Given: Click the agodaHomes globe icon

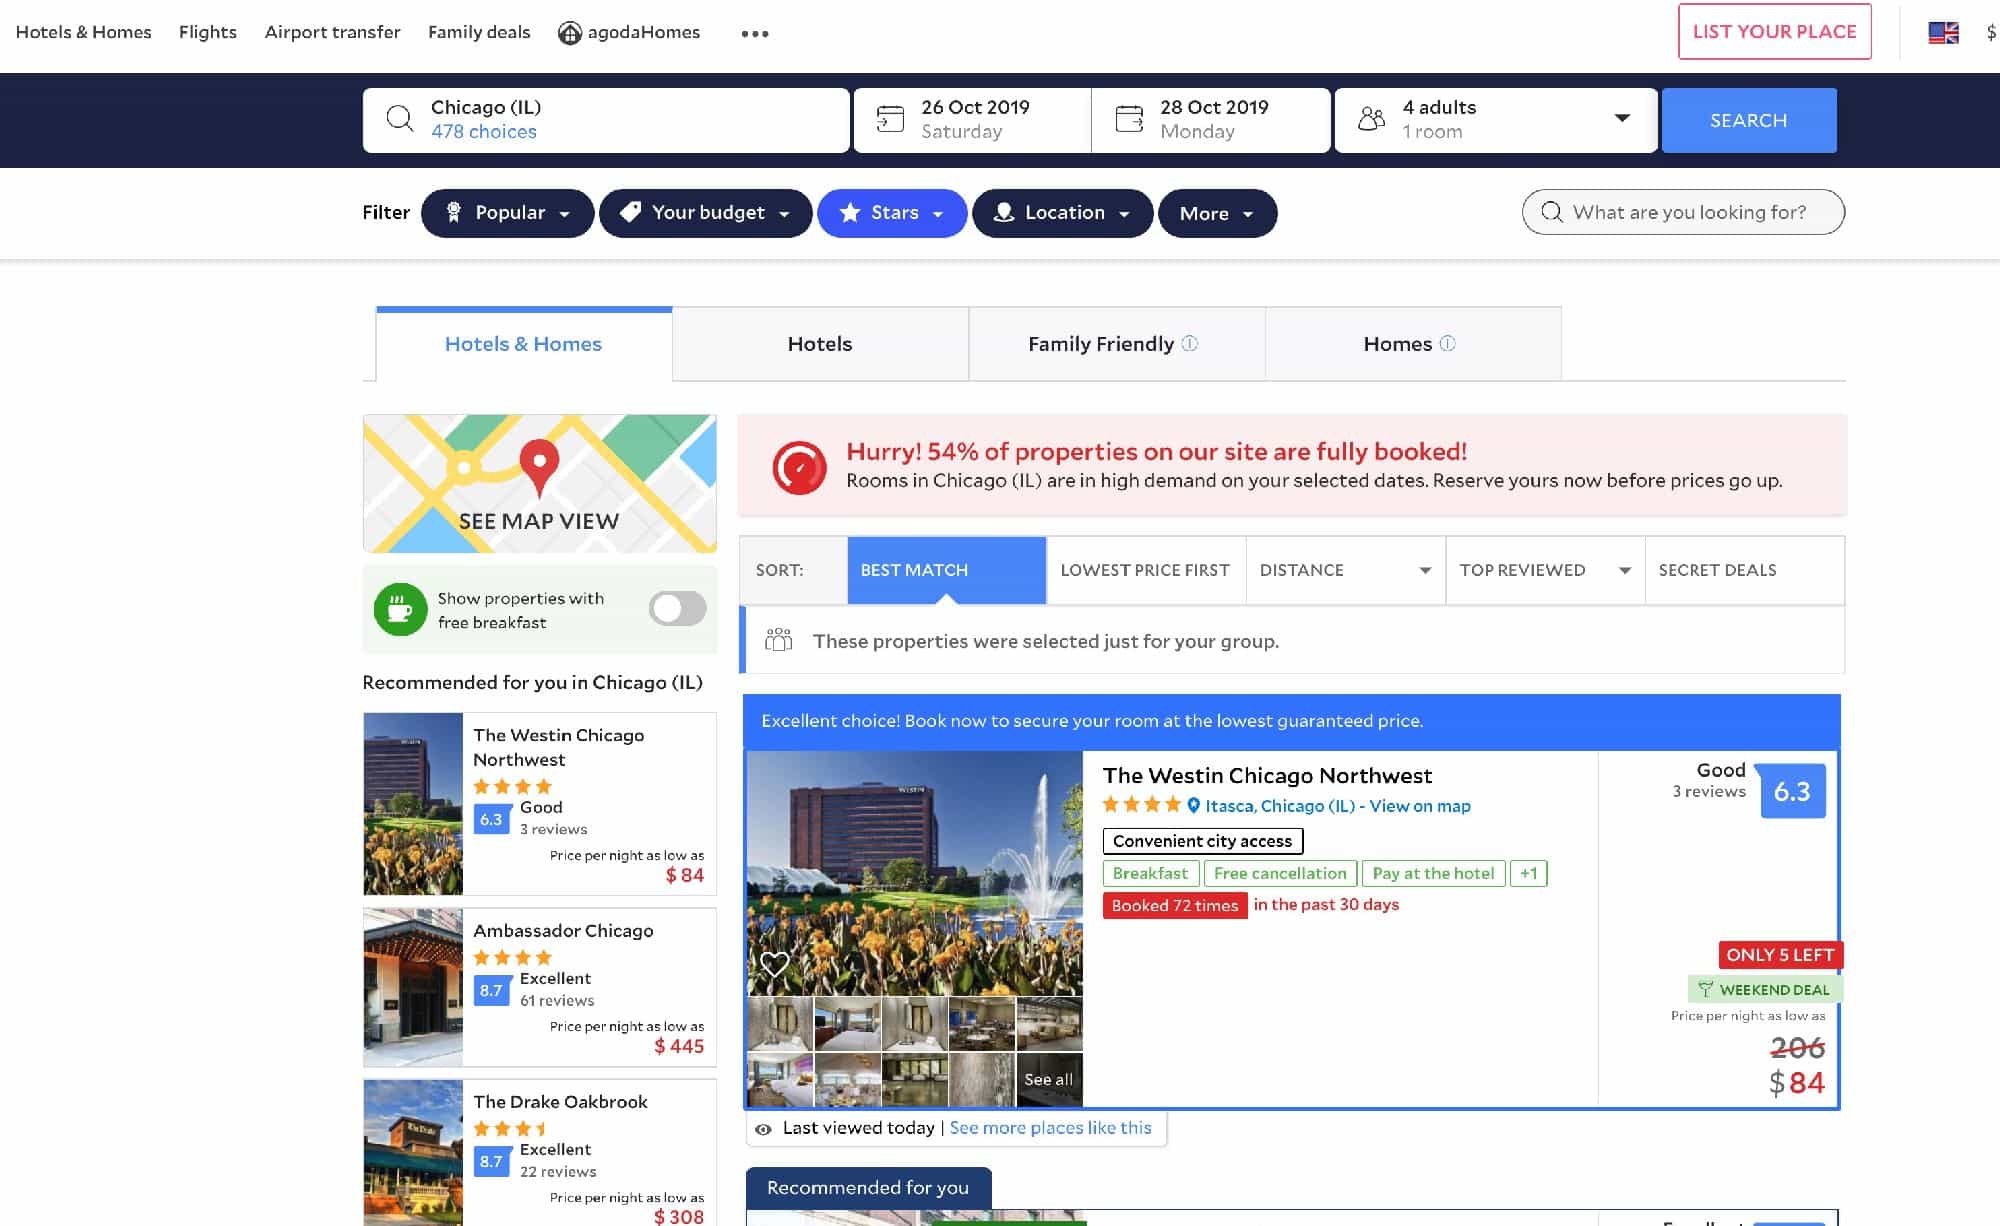Looking at the screenshot, I should click(x=570, y=33).
